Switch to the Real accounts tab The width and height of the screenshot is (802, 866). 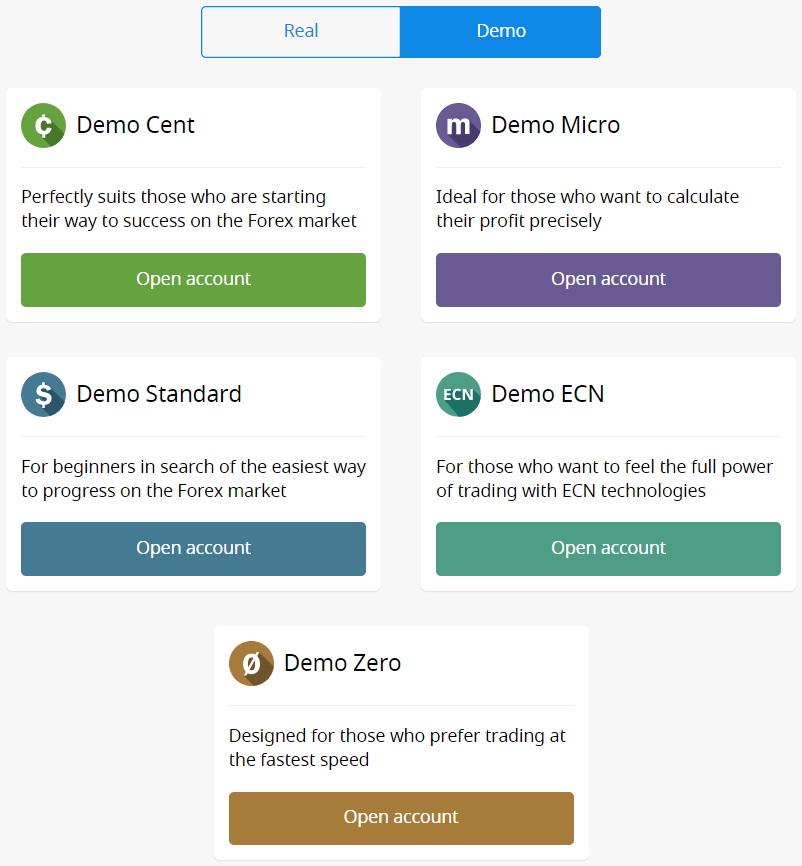coord(301,32)
